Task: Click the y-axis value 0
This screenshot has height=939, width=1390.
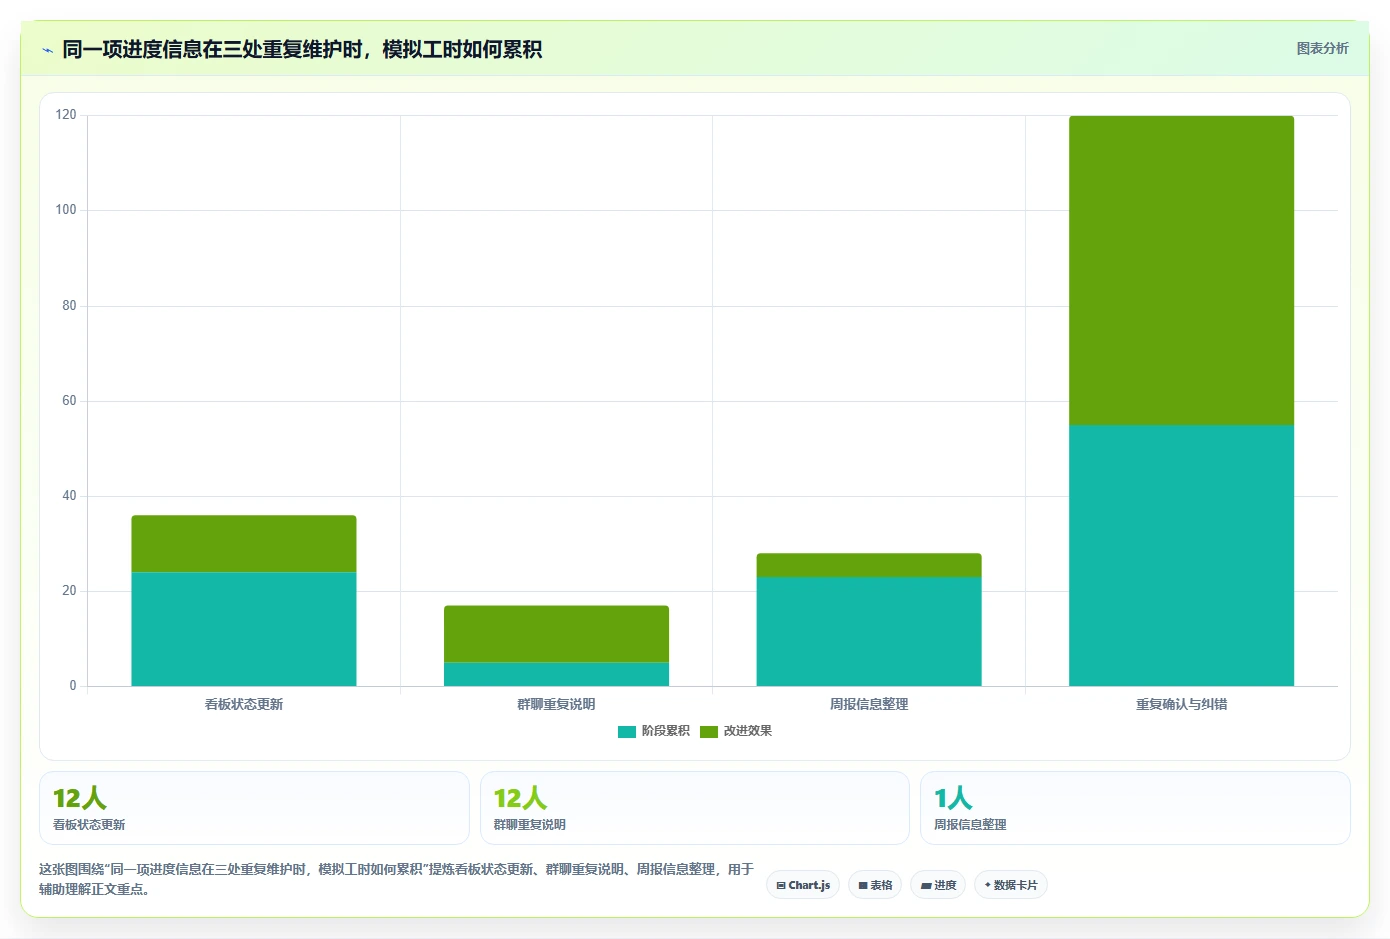Action: click(x=73, y=686)
